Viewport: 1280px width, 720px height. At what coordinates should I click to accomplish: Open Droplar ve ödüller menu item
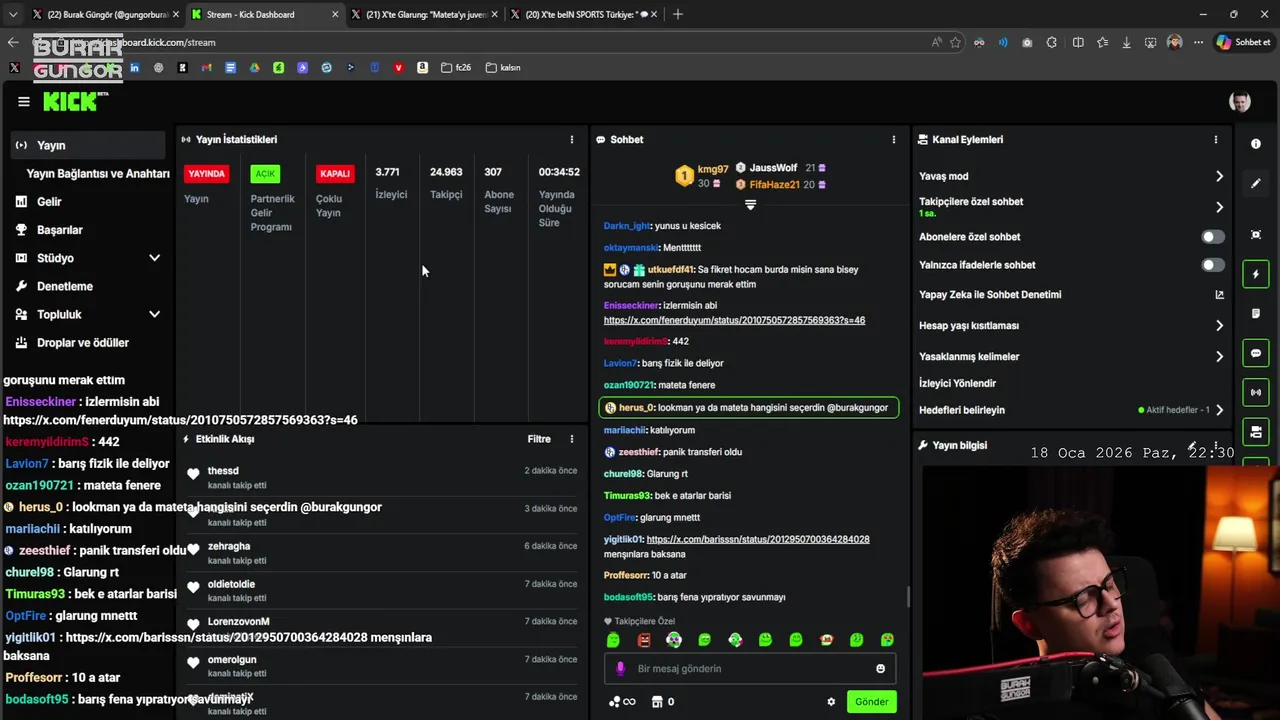click(x=88, y=343)
